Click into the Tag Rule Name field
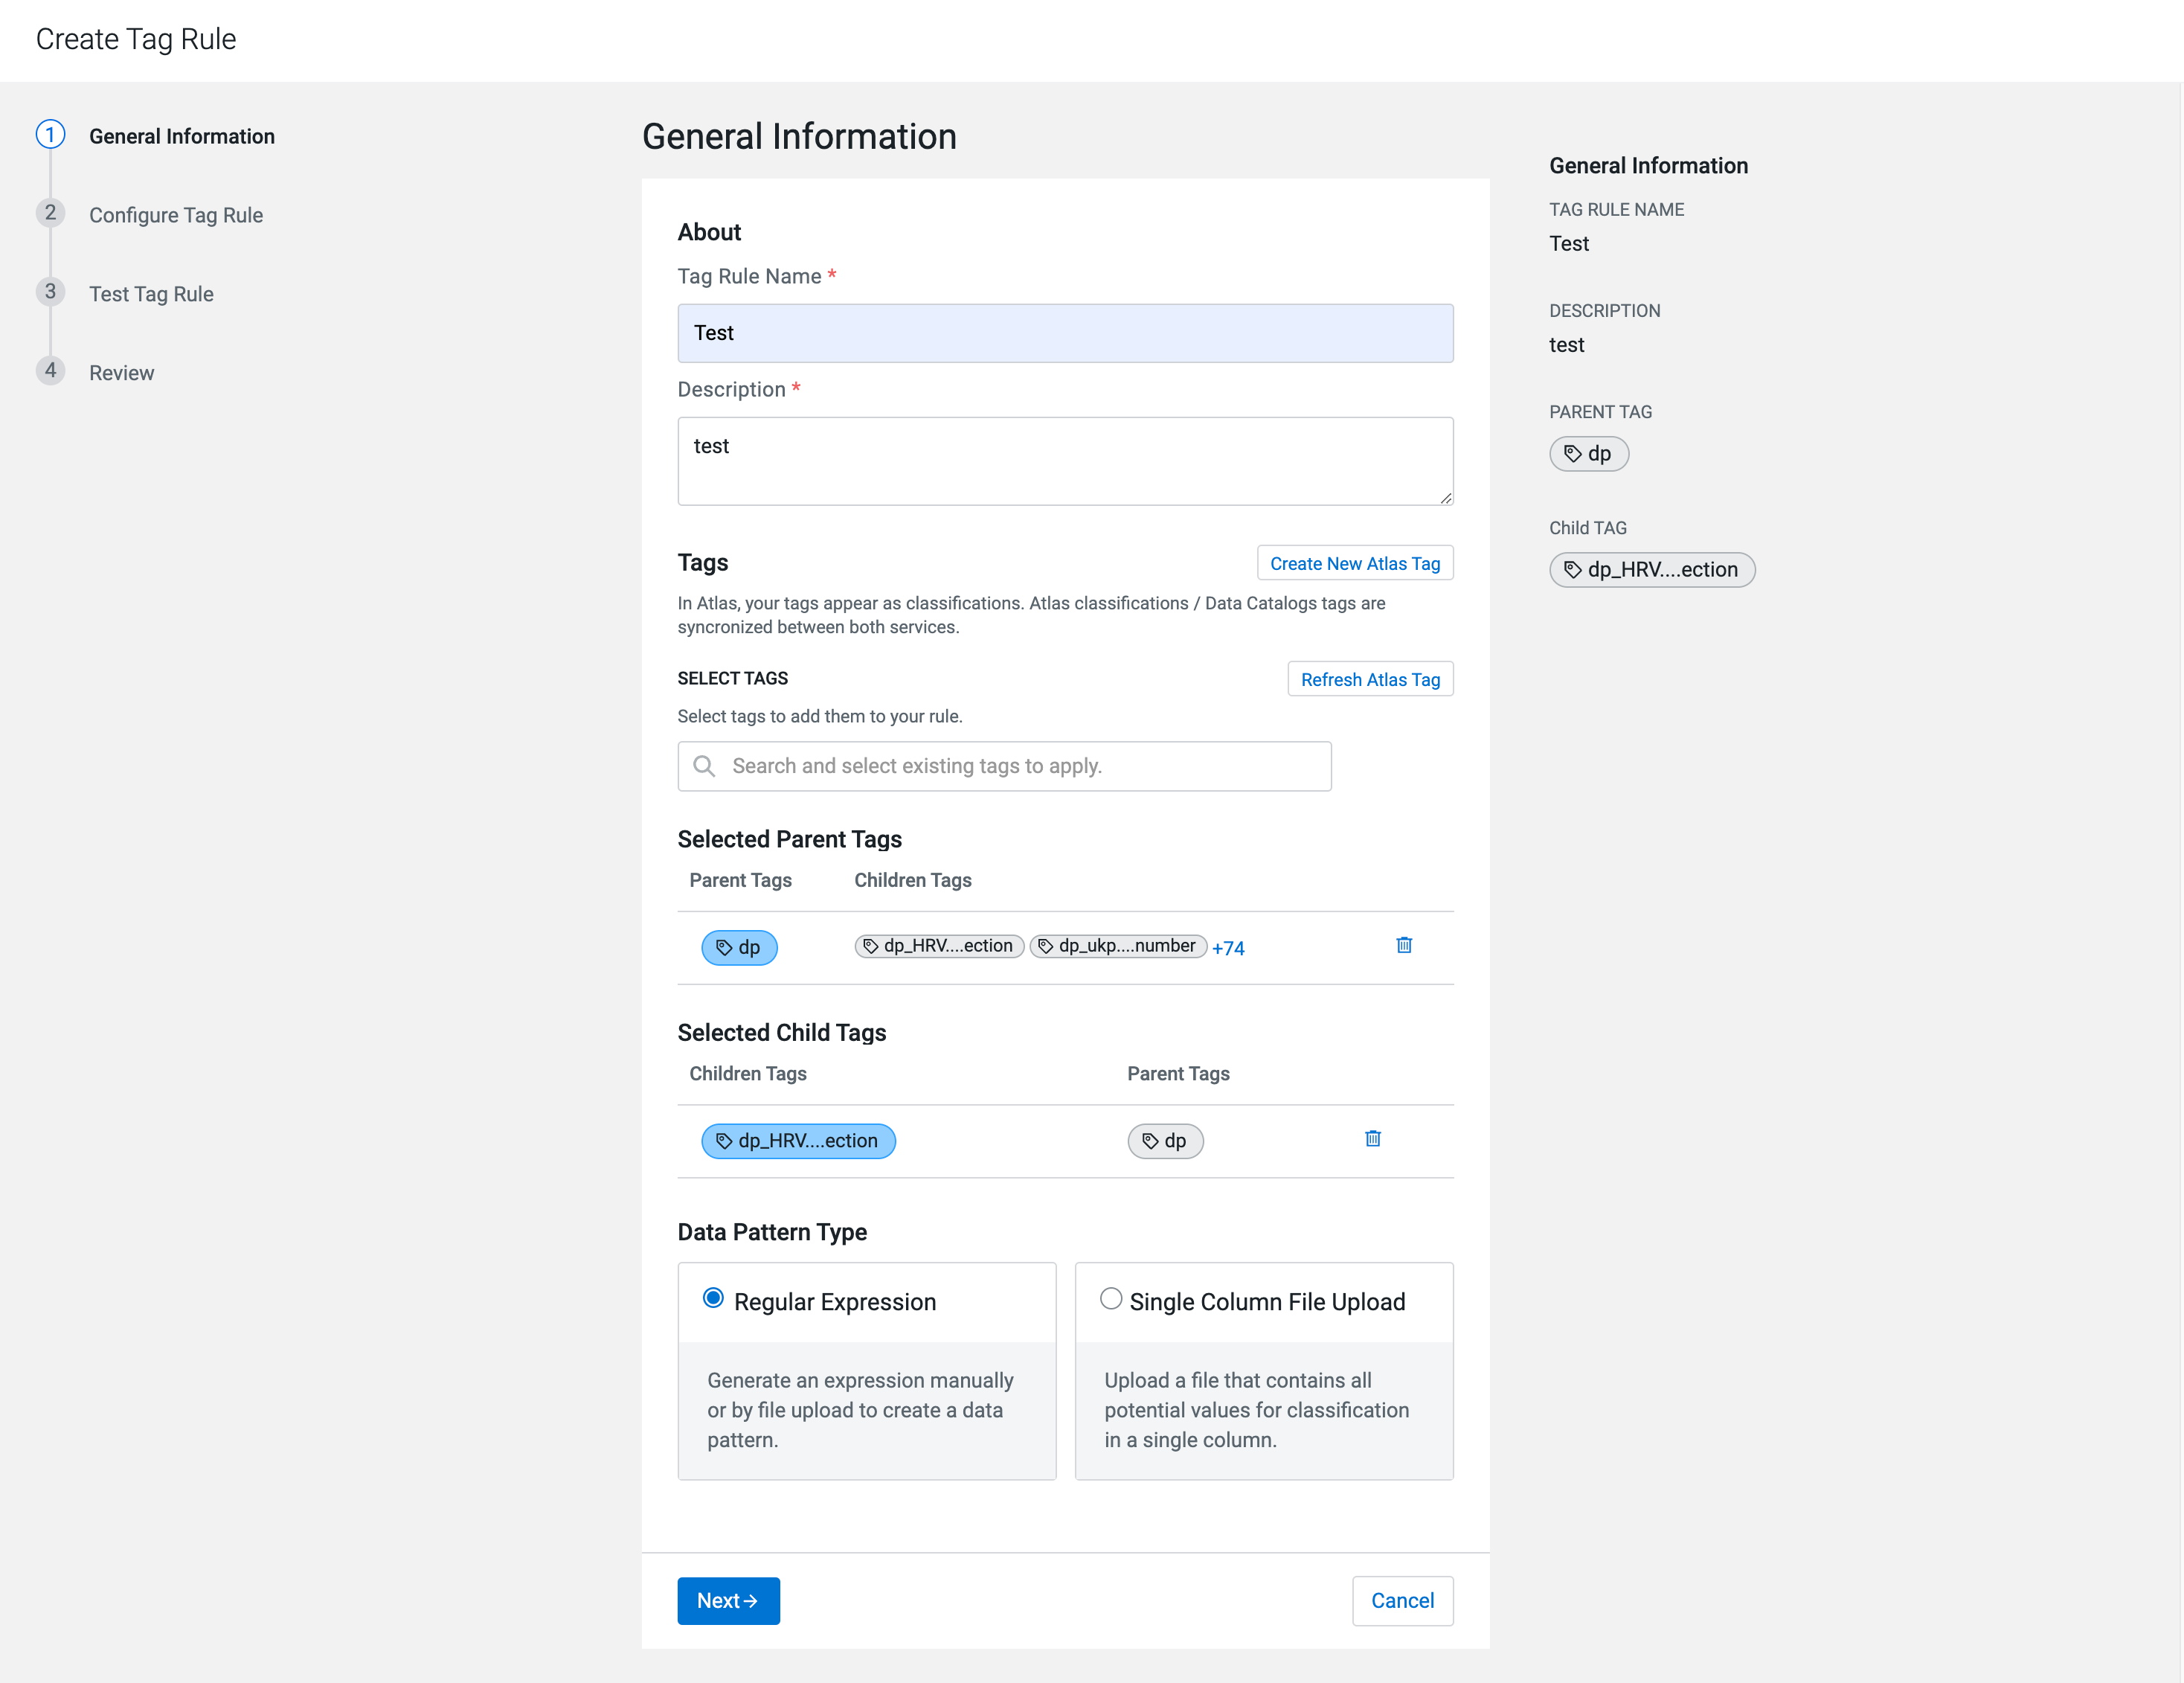Viewport: 2184px width, 1683px height. pos(1064,333)
